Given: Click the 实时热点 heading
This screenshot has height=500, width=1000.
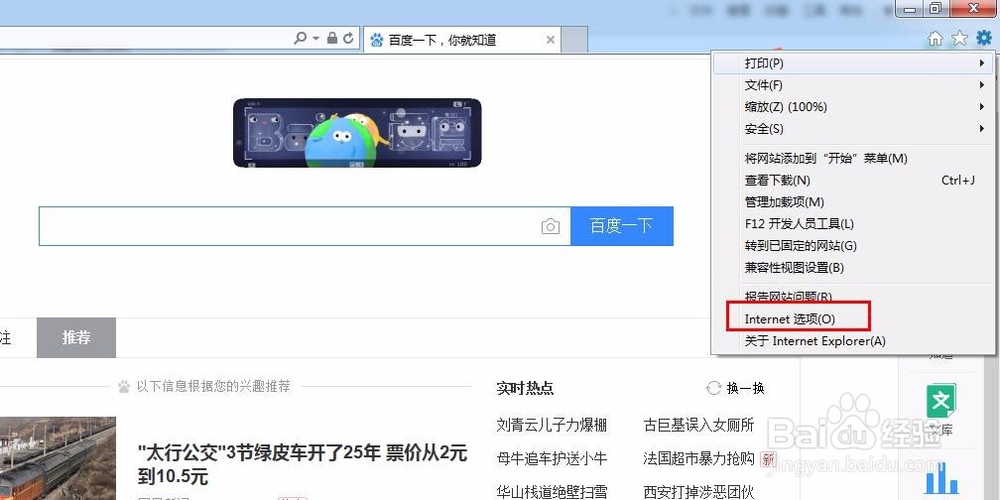Looking at the screenshot, I should click(525, 388).
